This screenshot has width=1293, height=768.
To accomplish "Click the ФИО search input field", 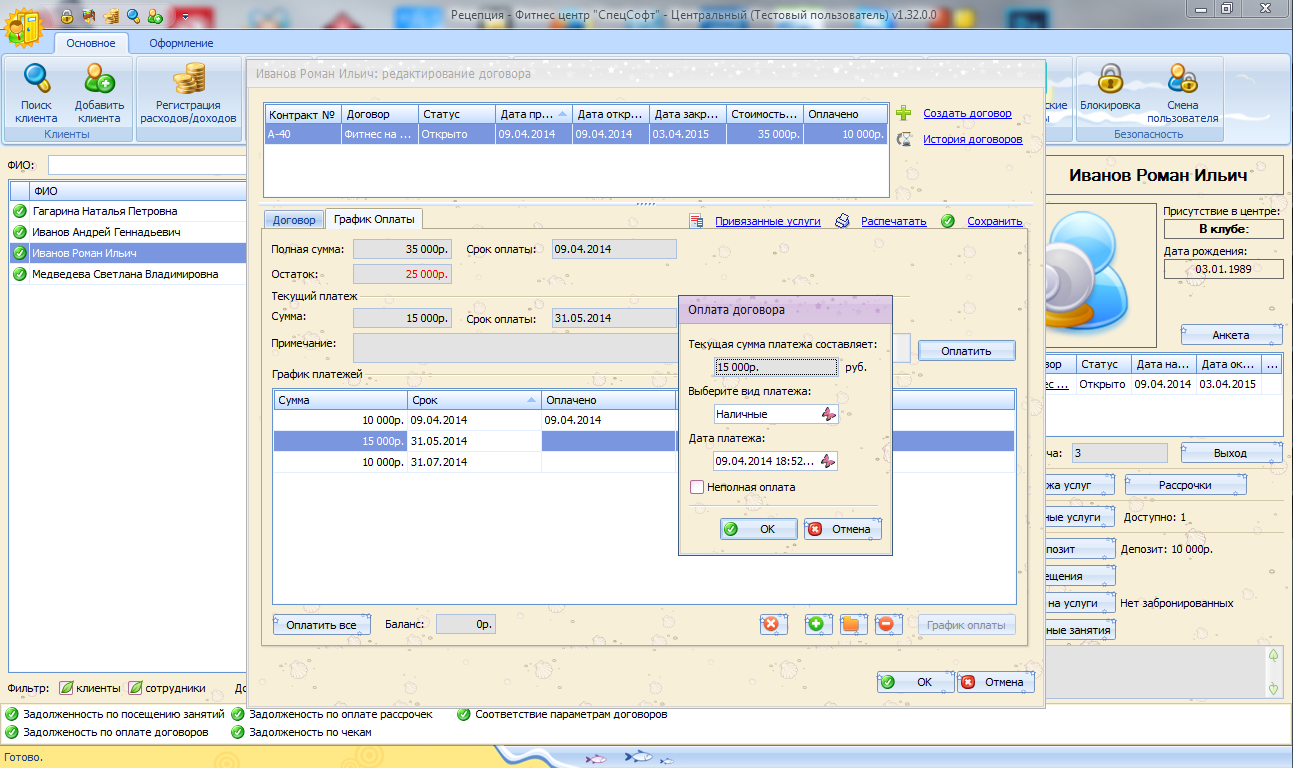I will pyautogui.click(x=146, y=165).
